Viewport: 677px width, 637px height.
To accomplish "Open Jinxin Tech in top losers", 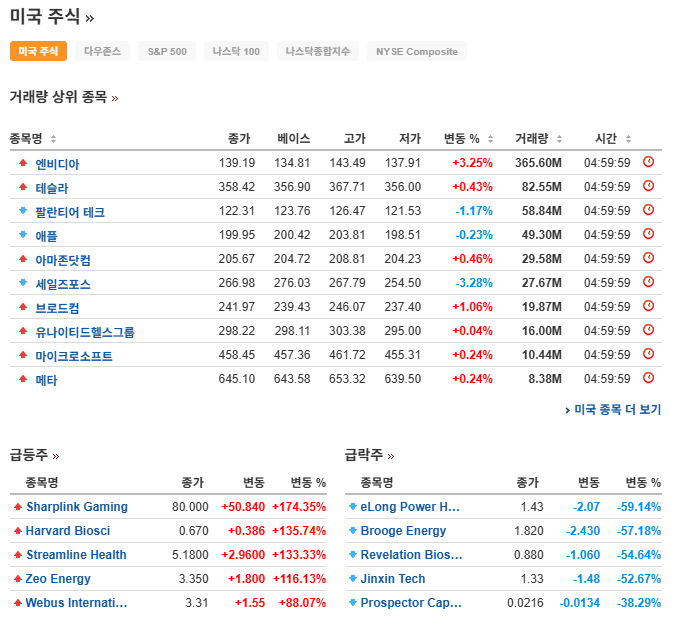I will [x=393, y=579].
